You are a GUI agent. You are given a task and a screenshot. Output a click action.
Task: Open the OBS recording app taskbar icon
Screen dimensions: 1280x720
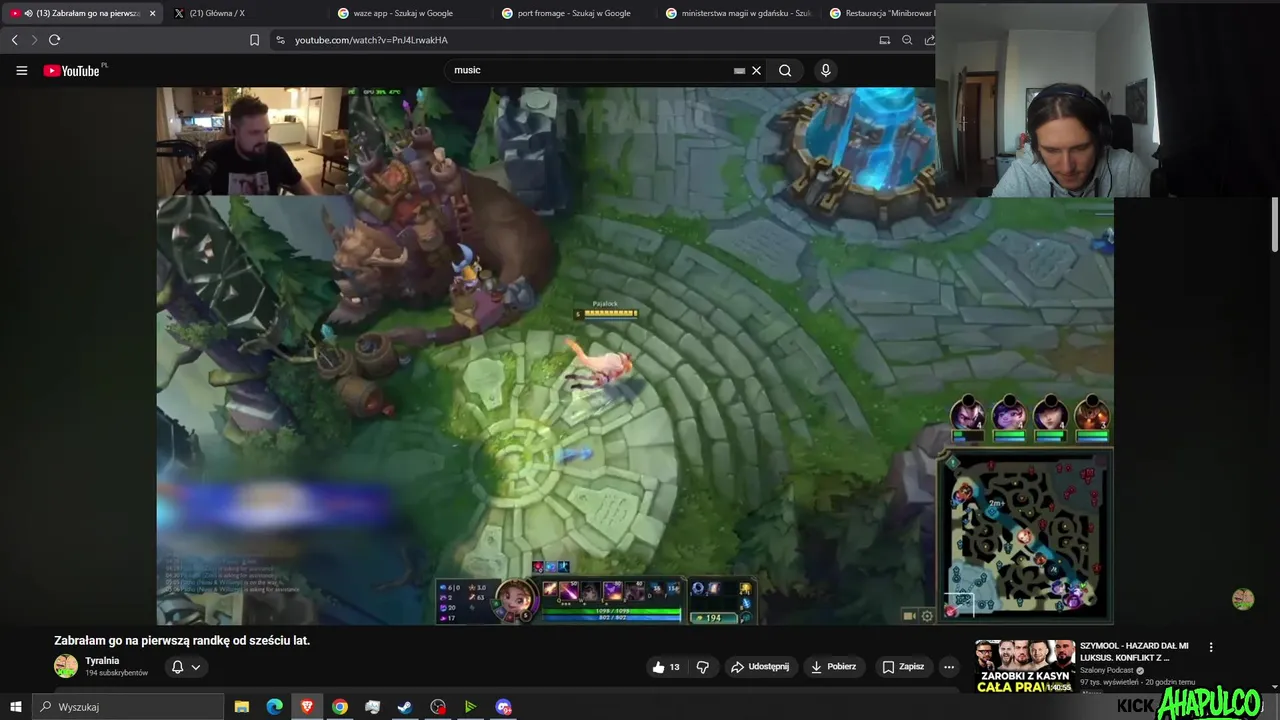[438, 707]
